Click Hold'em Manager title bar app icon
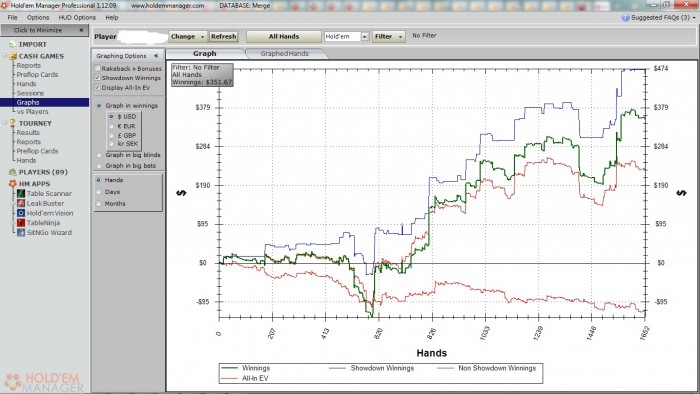Viewport: 700px width, 394px height. point(4,5)
